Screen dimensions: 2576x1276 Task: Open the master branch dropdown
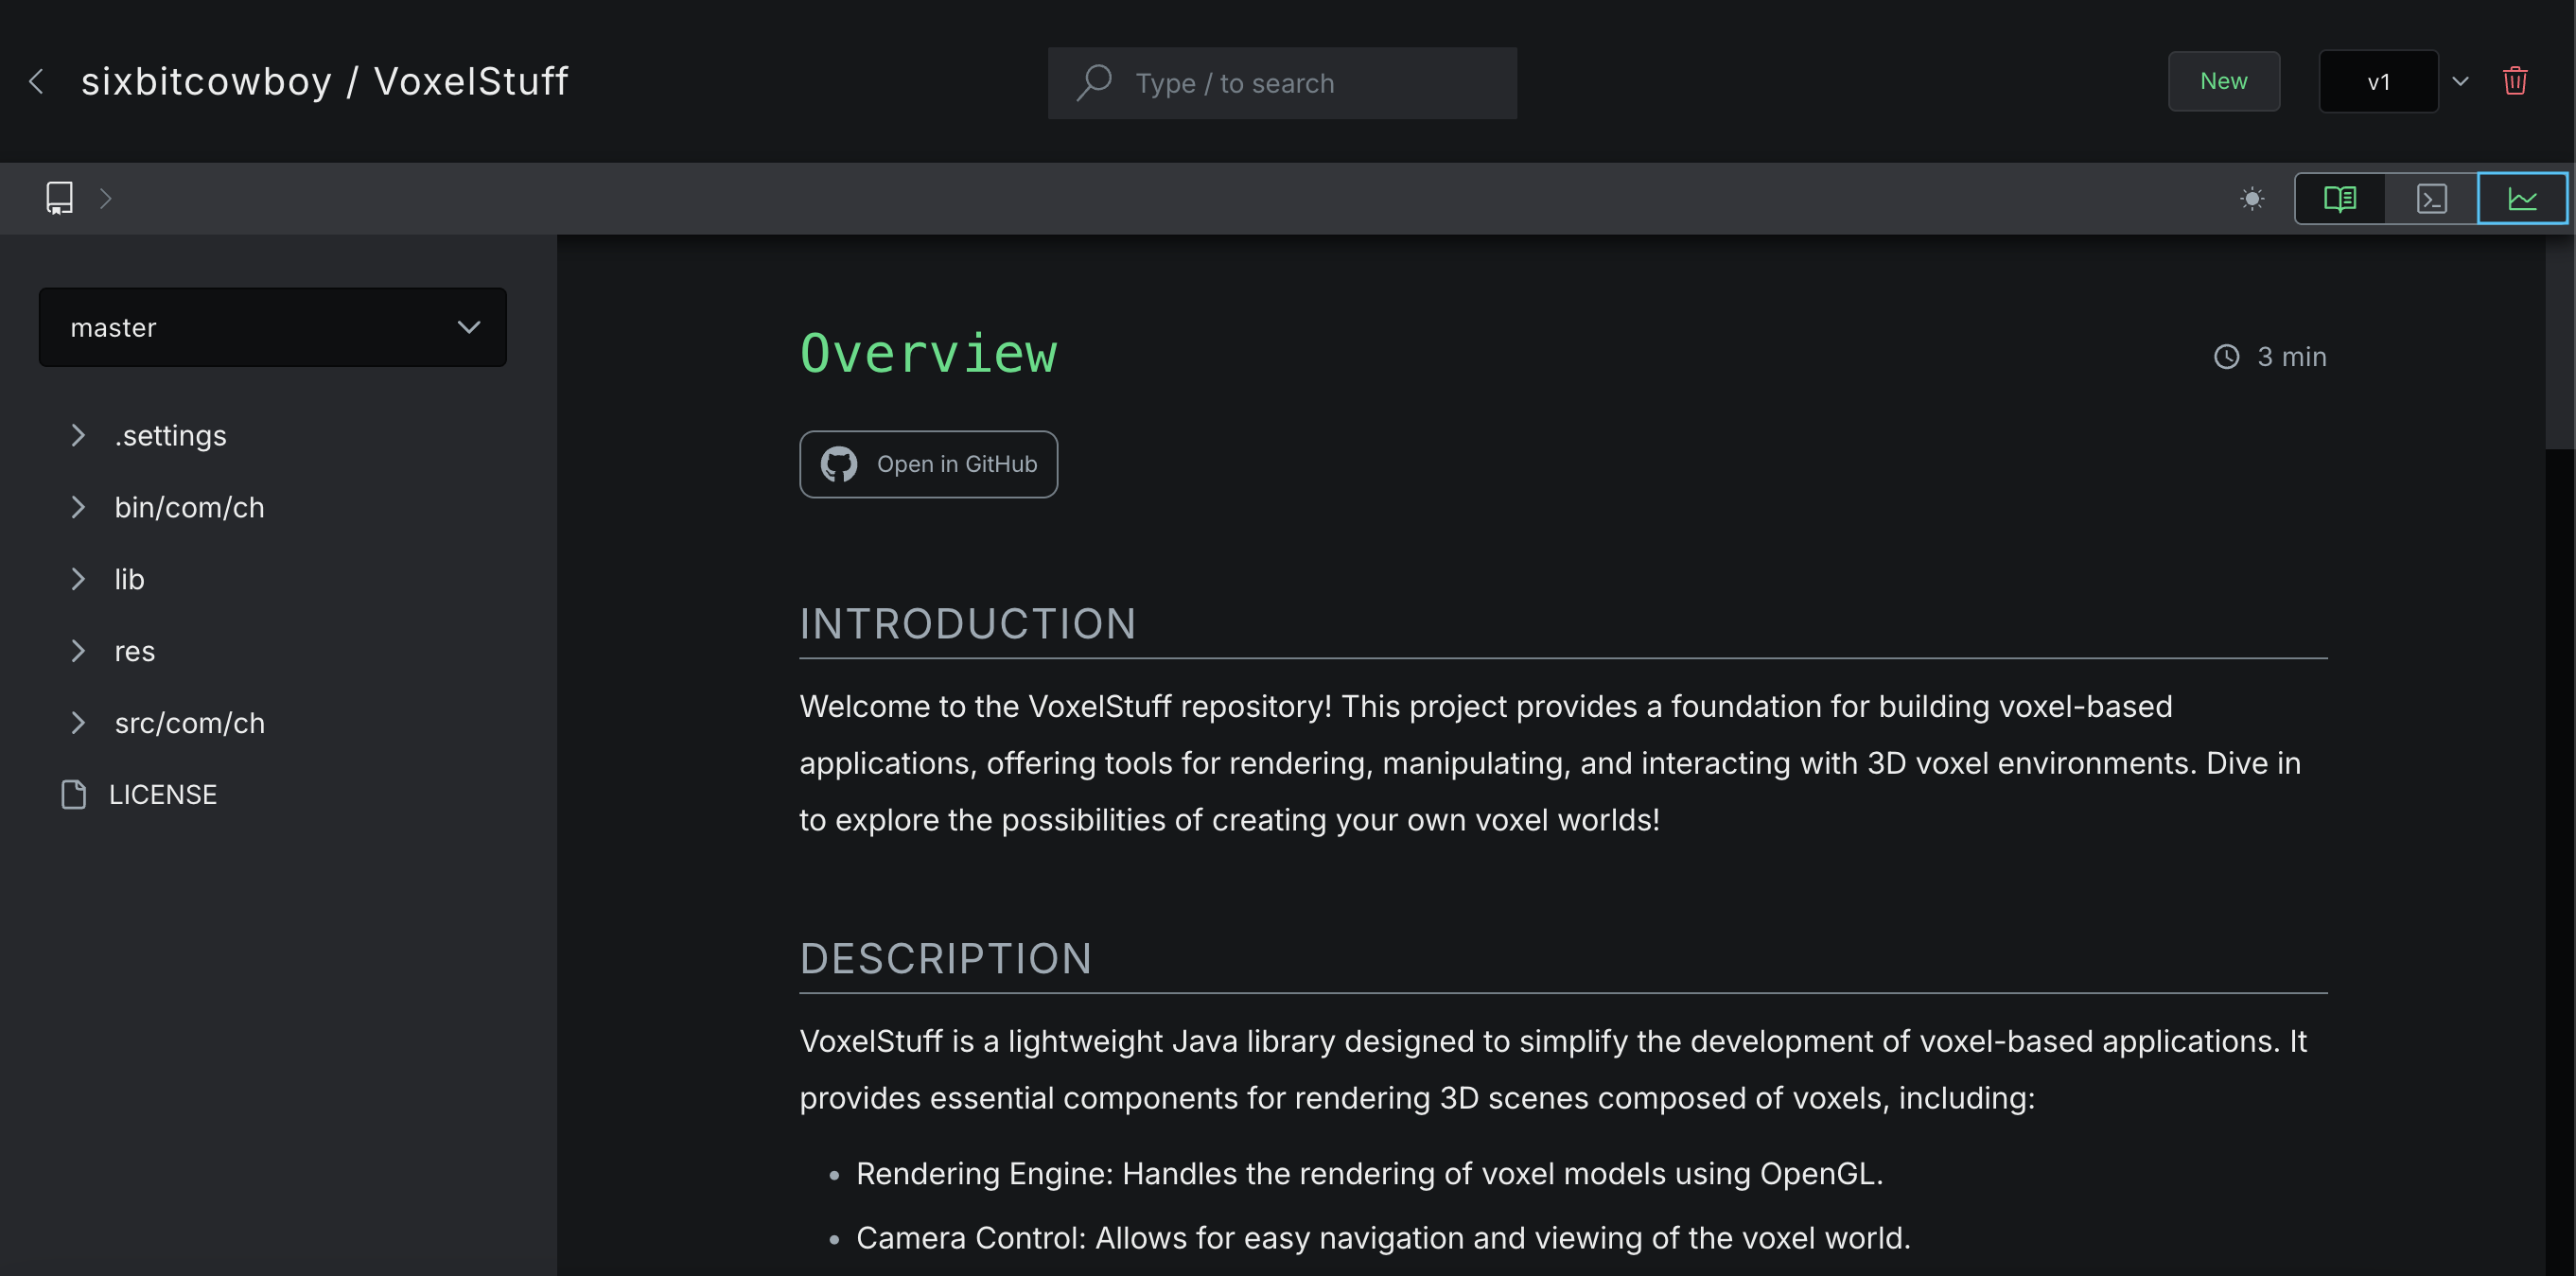click(273, 327)
